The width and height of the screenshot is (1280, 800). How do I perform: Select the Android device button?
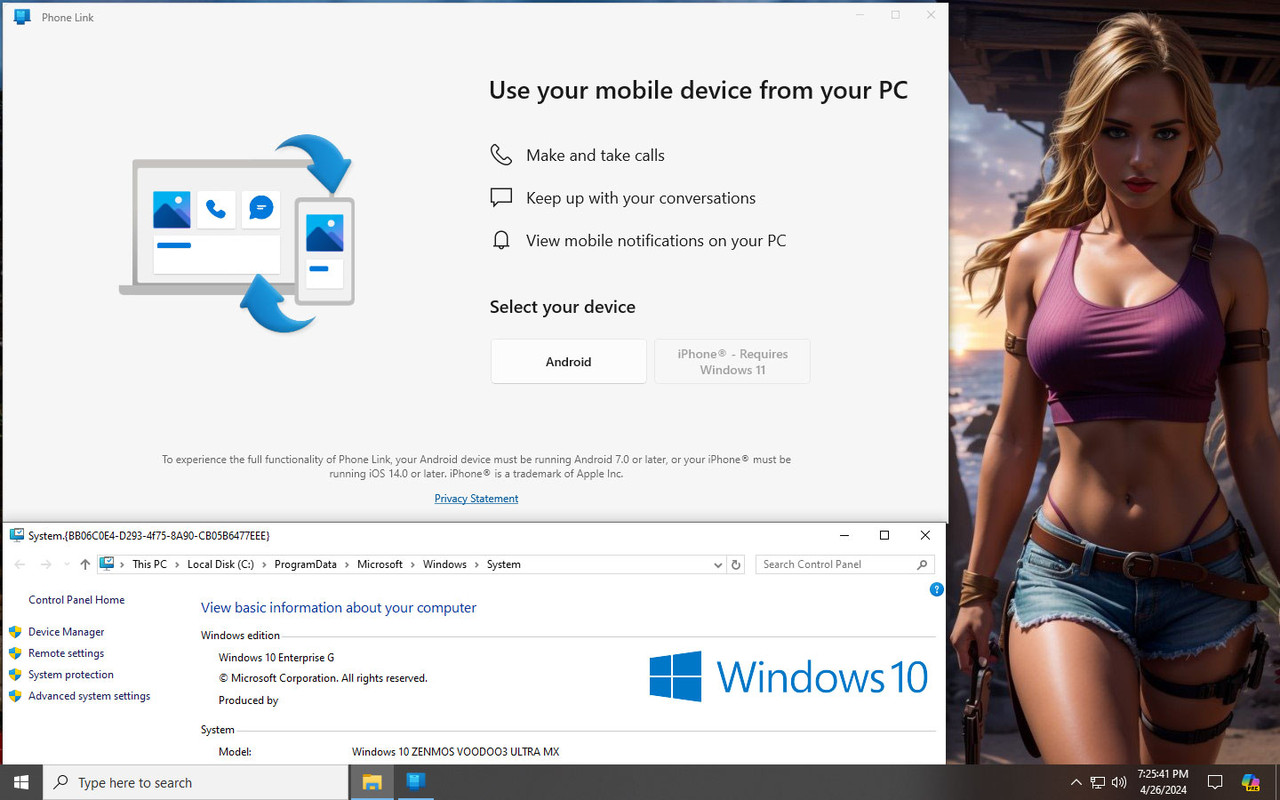(568, 361)
